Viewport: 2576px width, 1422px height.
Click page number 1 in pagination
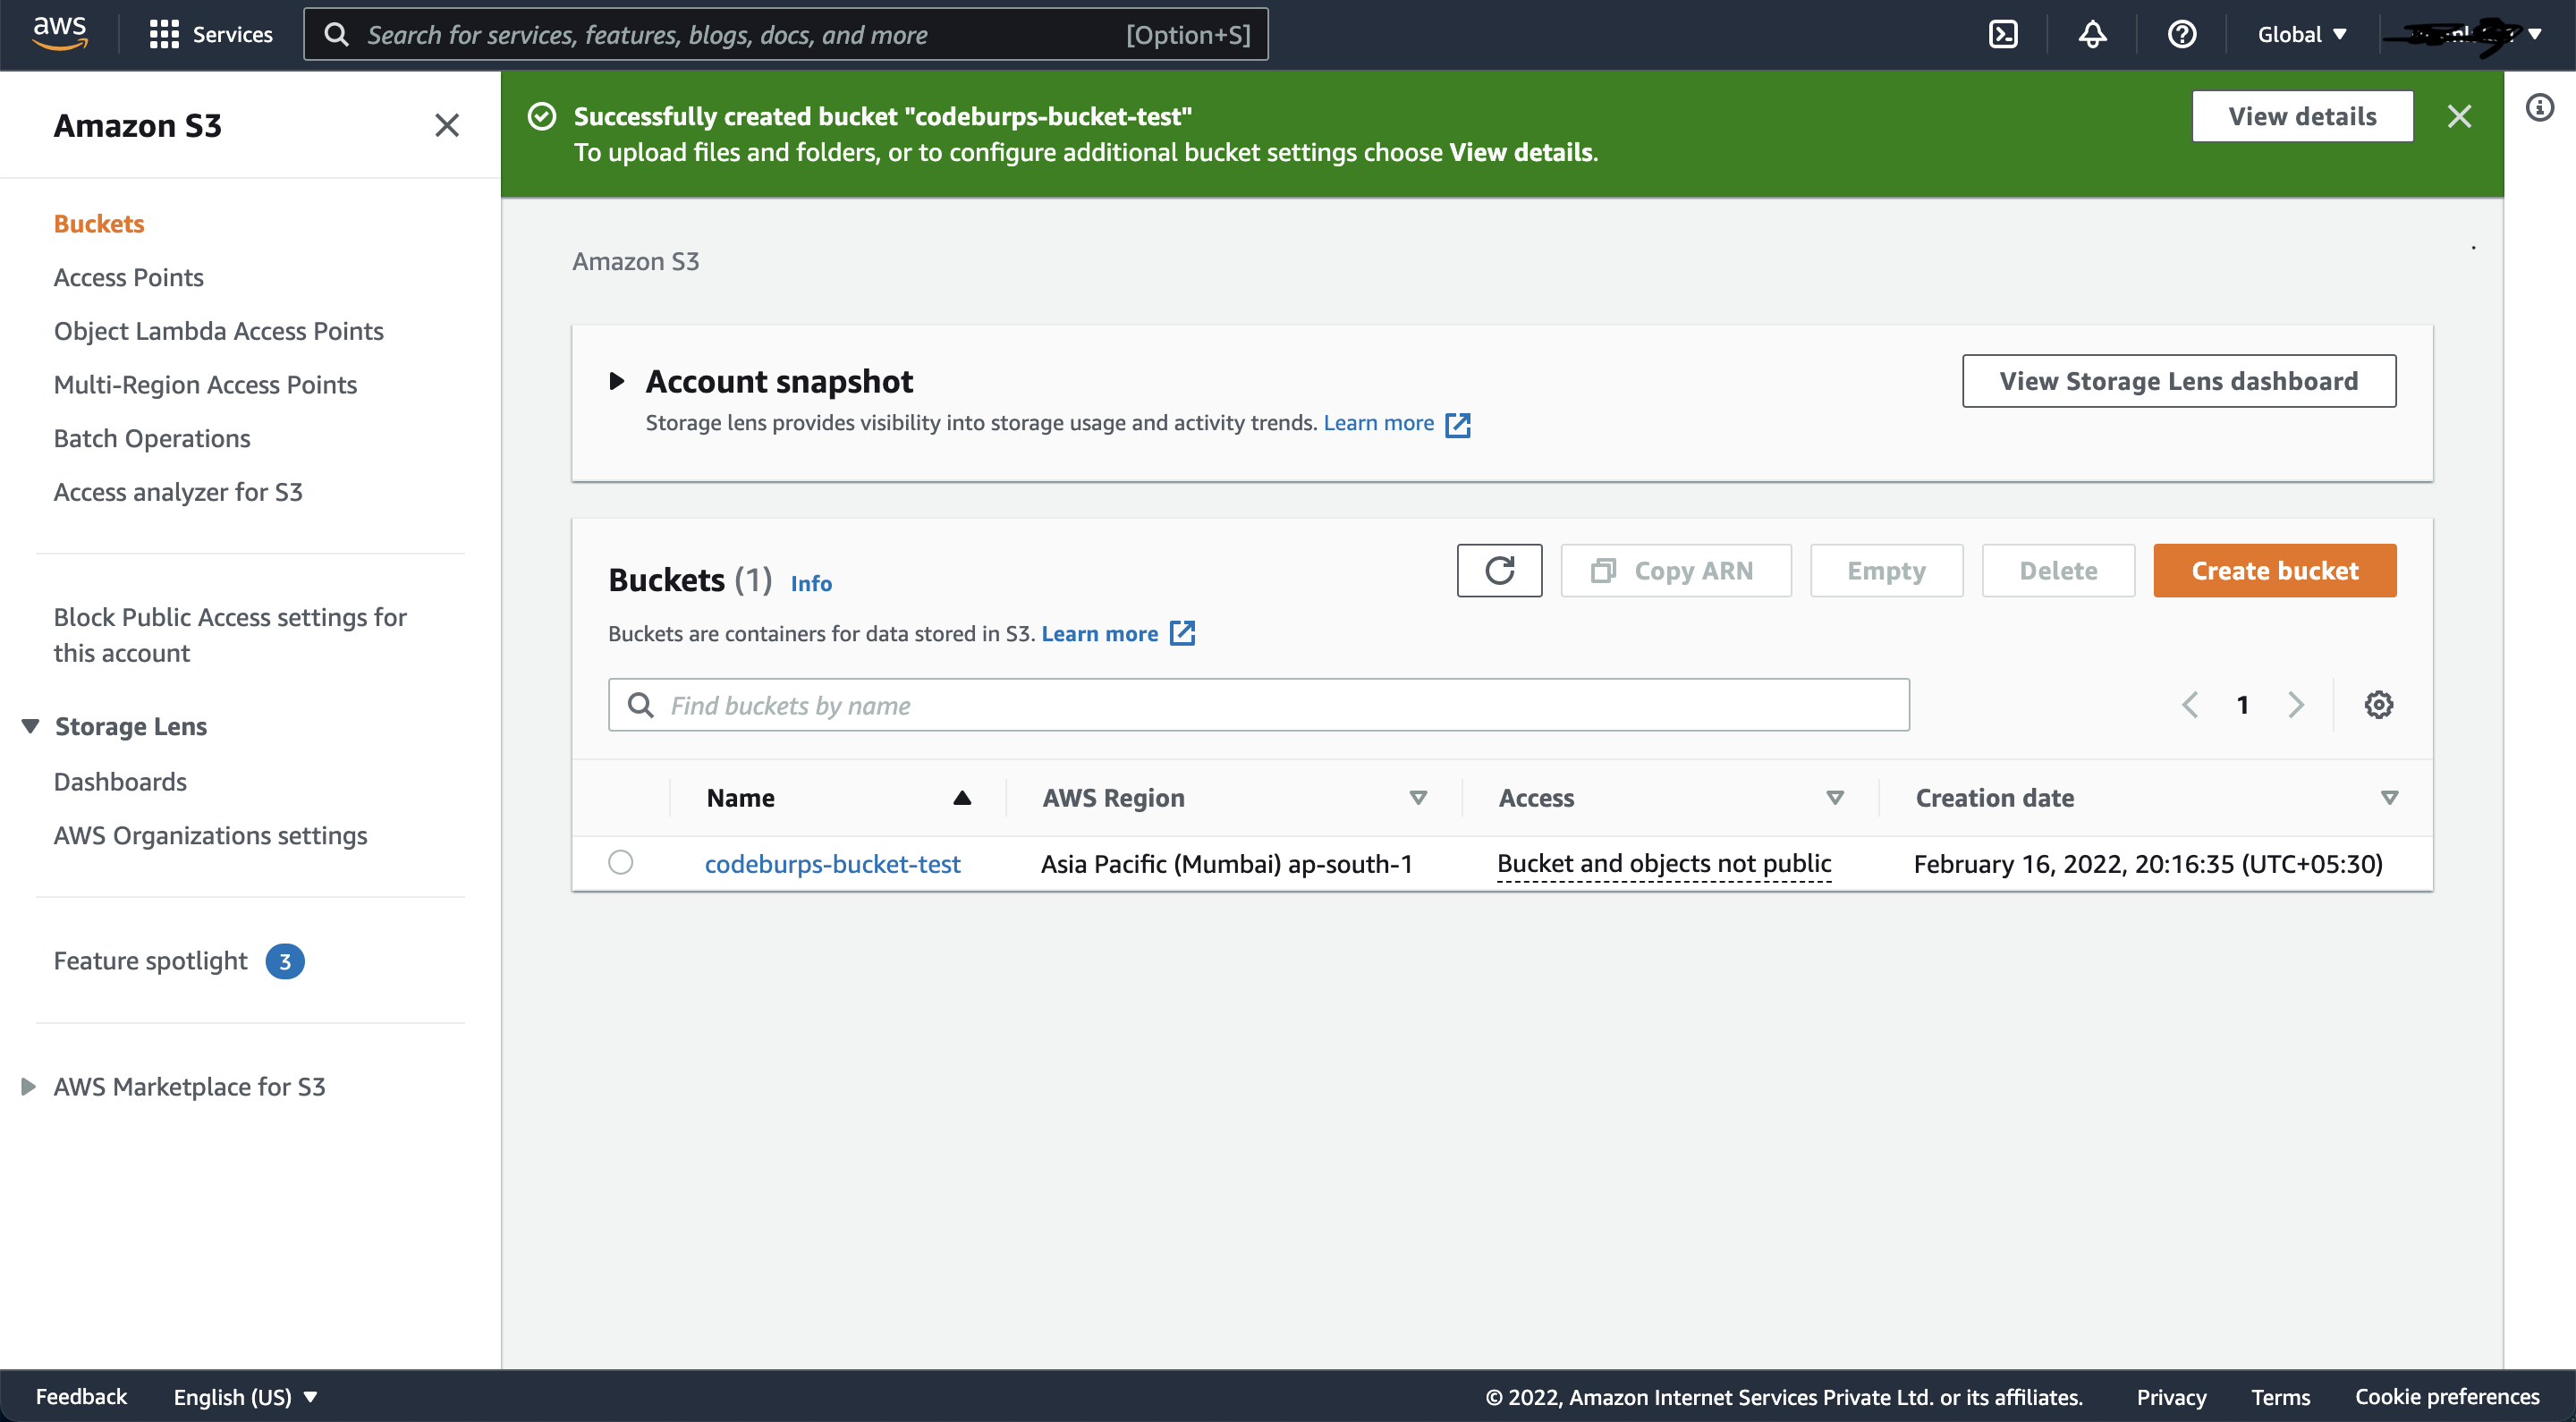(2243, 705)
